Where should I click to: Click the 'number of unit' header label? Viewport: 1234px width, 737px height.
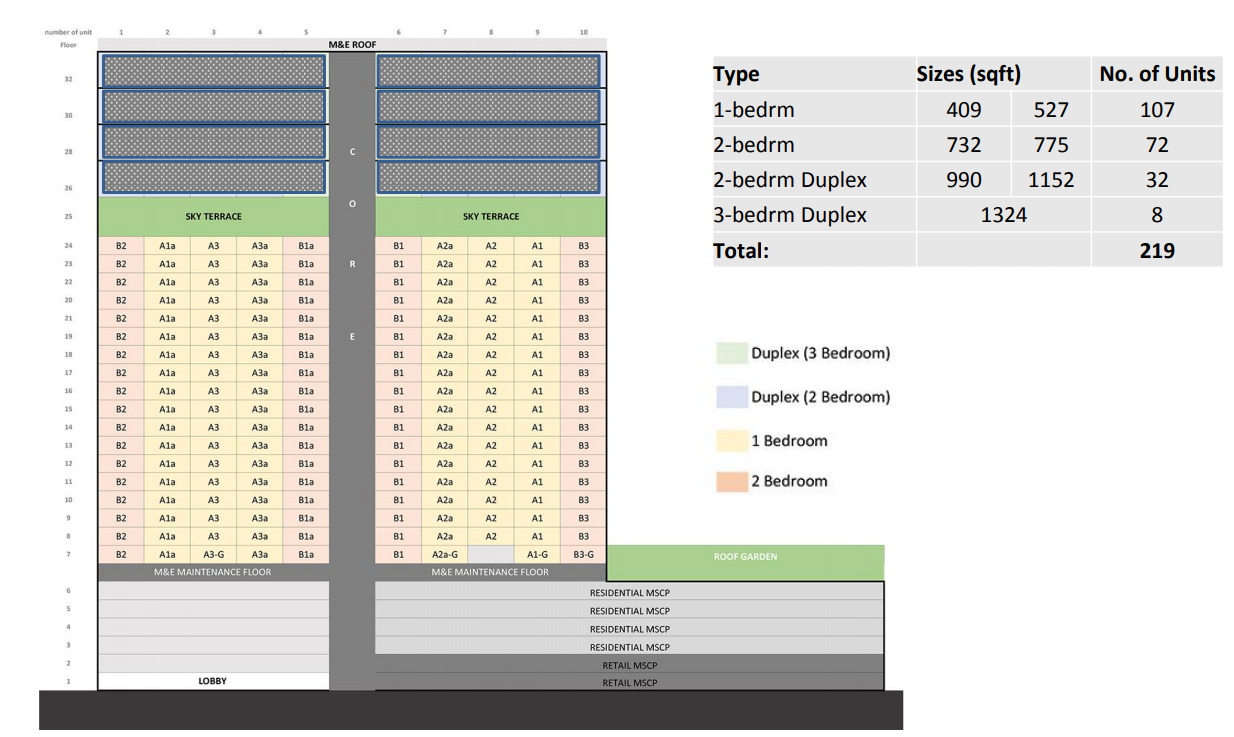(68, 32)
